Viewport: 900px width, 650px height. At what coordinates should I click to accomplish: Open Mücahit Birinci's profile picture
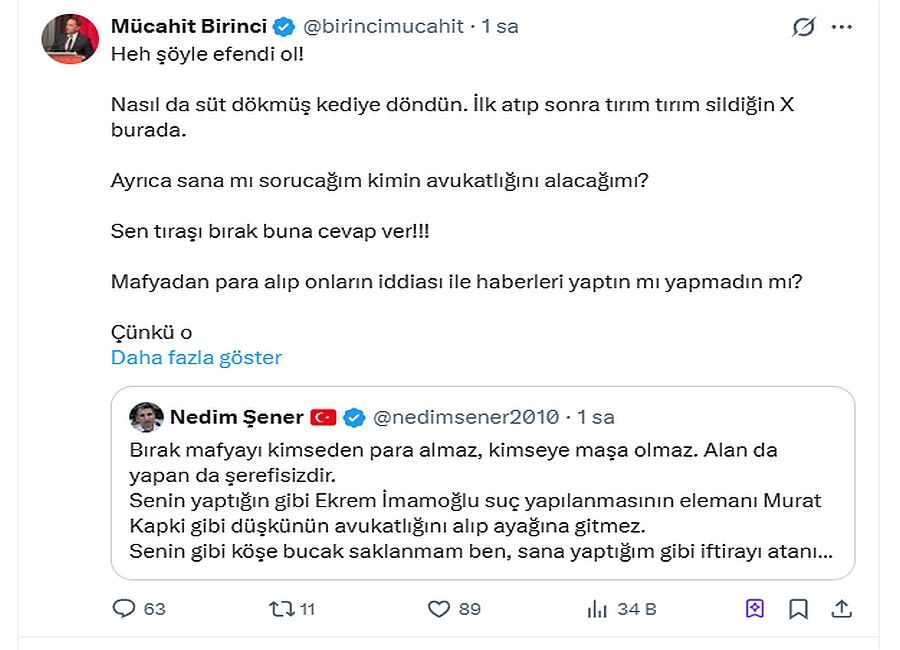pyautogui.click(x=69, y=40)
